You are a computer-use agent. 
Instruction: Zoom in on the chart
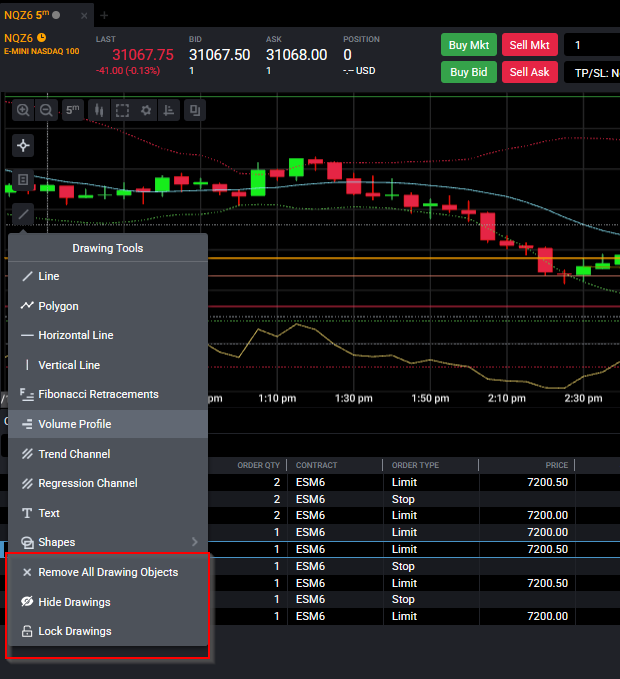pyautogui.click(x=23, y=110)
